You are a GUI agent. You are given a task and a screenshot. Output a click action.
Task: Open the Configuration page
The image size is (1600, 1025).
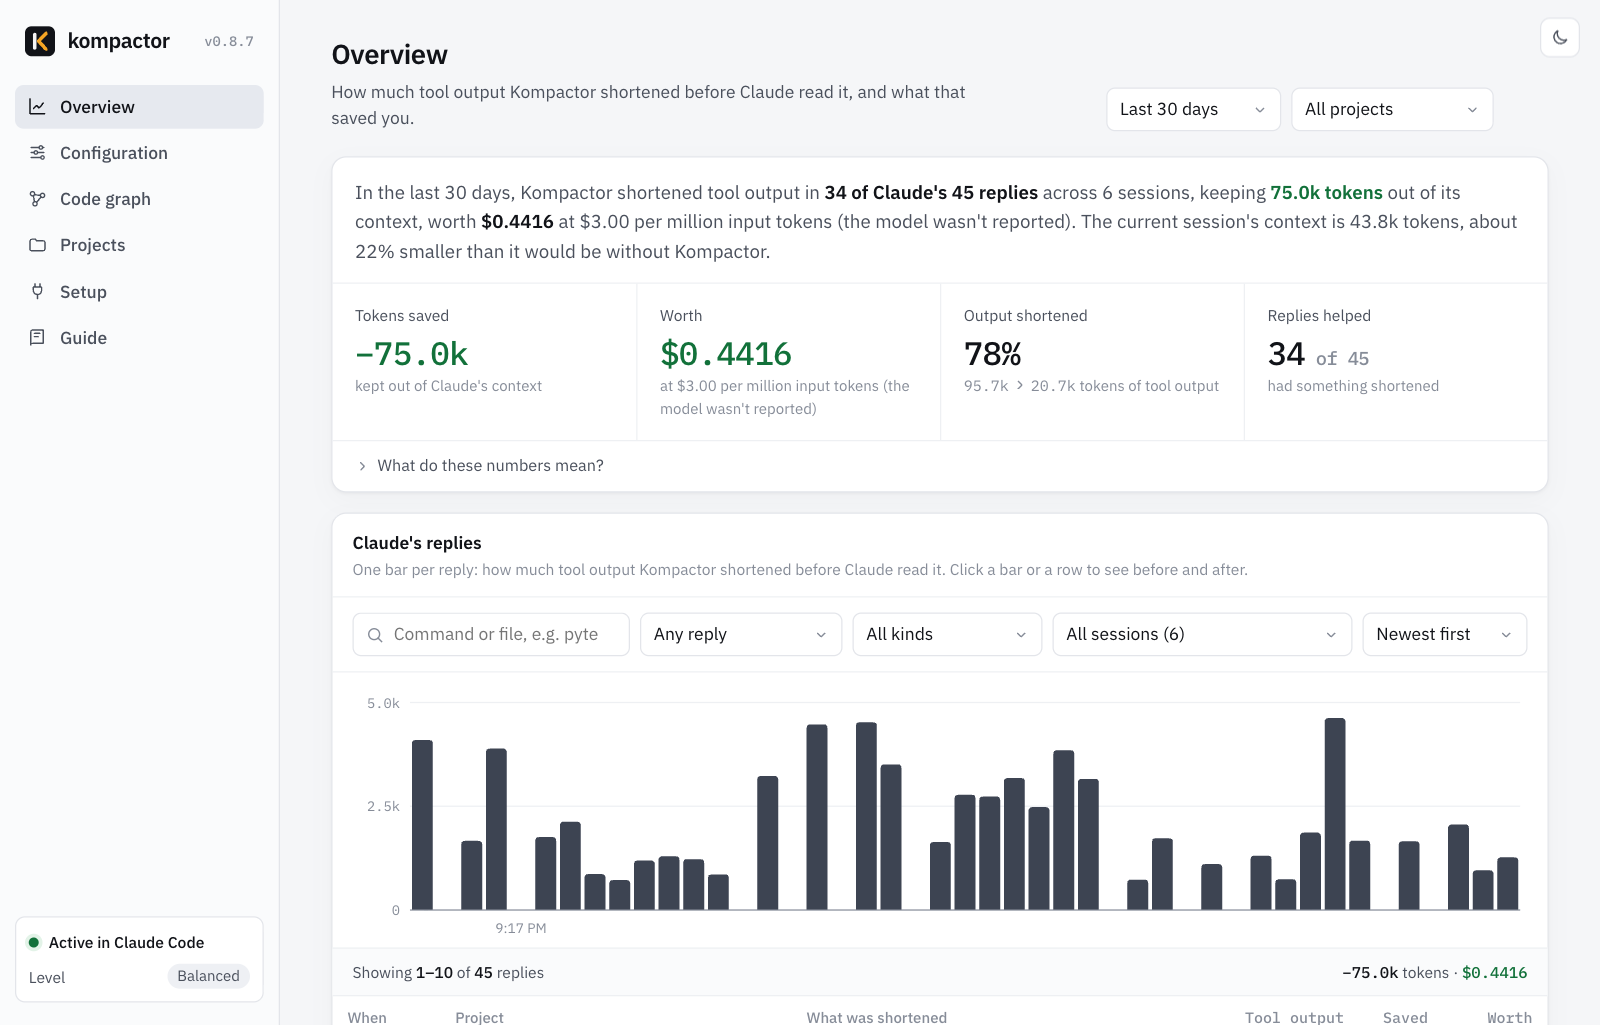(139, 153)
